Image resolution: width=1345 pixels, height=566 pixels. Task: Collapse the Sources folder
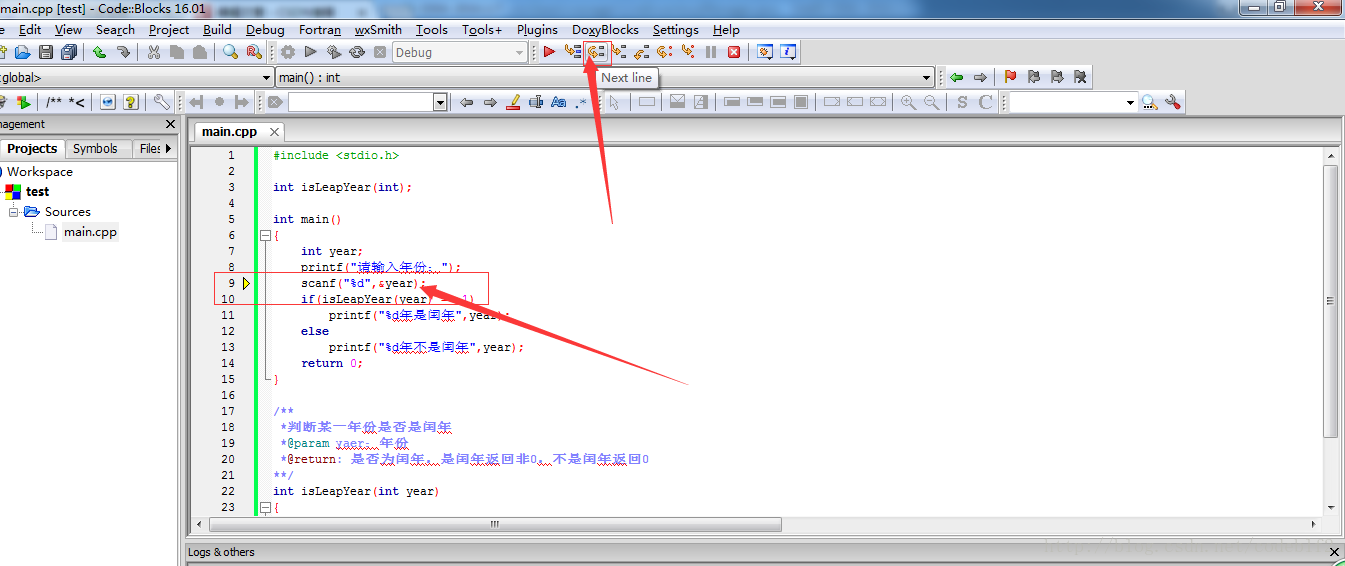[x=14, y=212]
